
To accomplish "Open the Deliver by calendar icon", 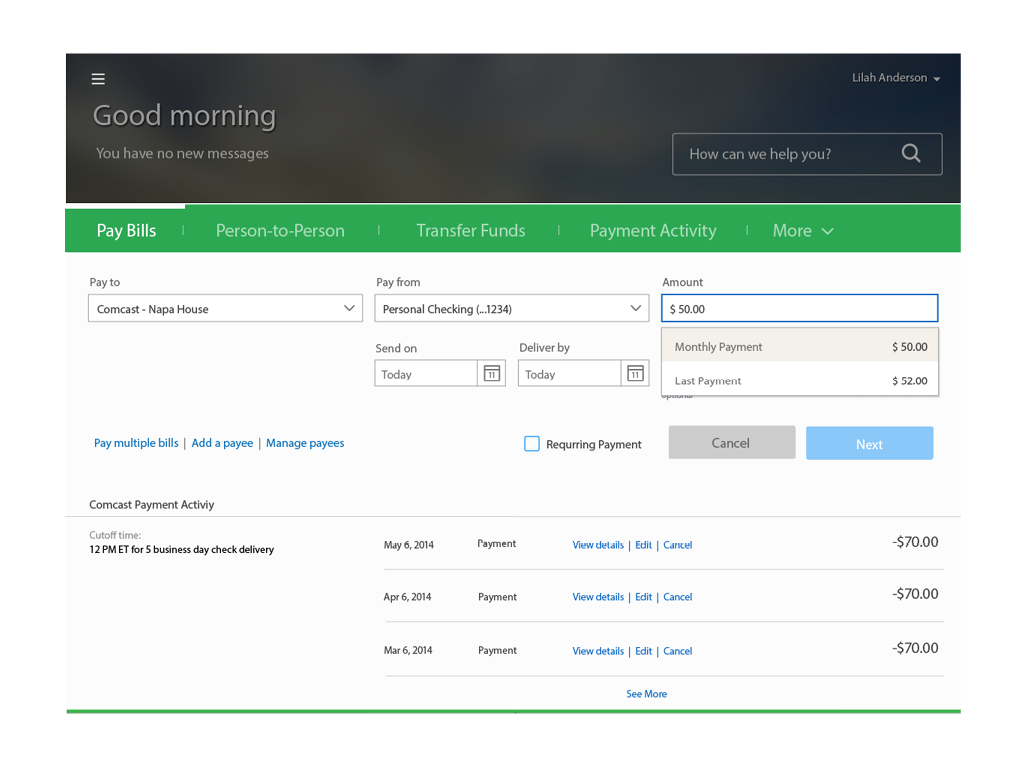I will click(635, 373).
